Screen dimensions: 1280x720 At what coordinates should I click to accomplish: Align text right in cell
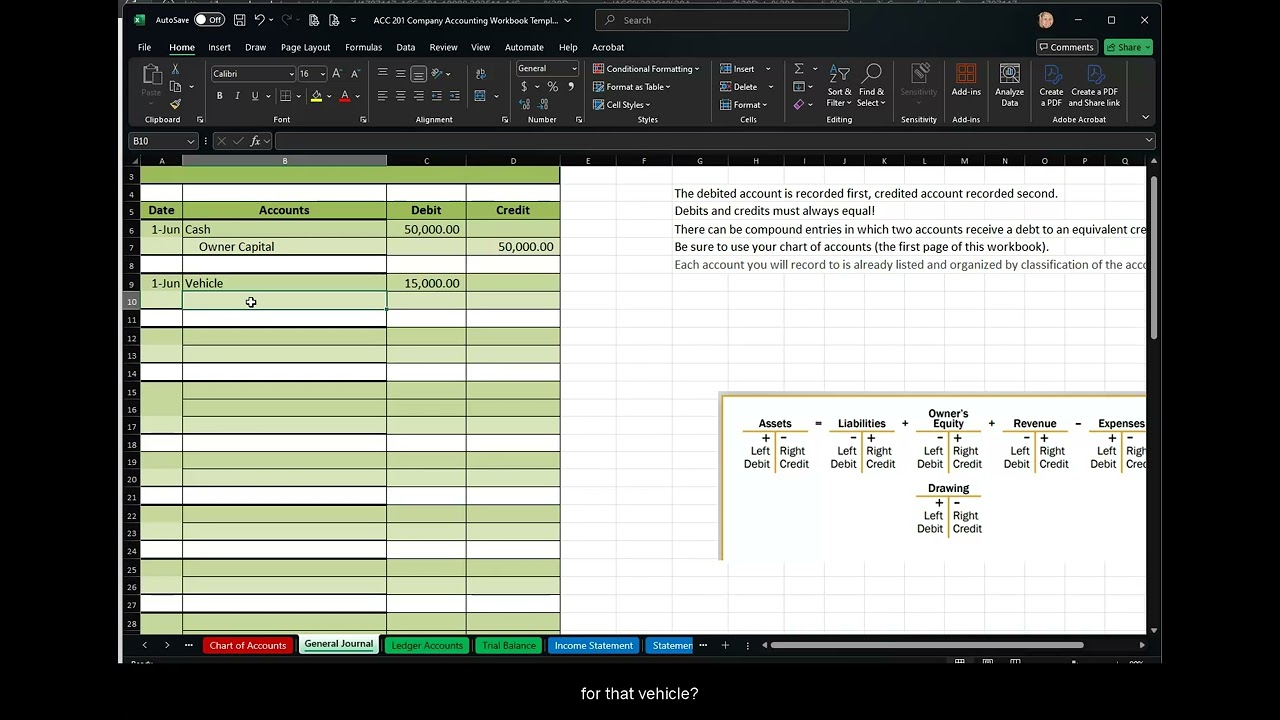418,96
